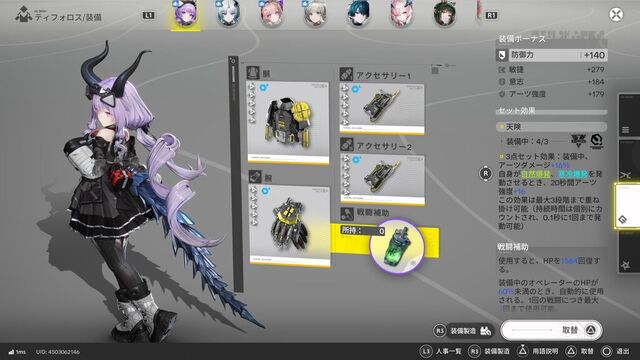
Task: Open the top sidebar tab with list icon
Action: pos(628,116)
